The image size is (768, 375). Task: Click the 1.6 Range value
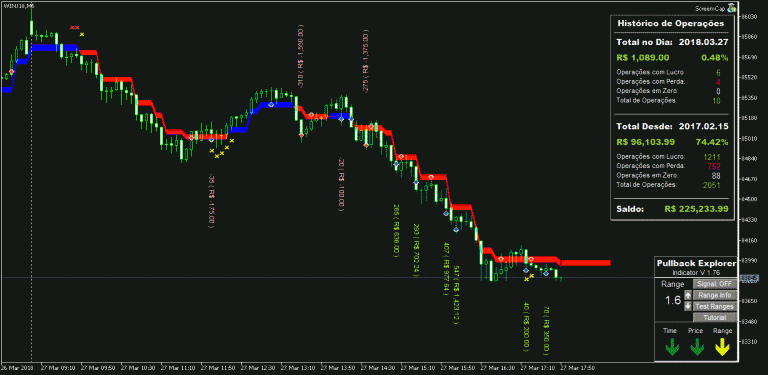(672, 301)
